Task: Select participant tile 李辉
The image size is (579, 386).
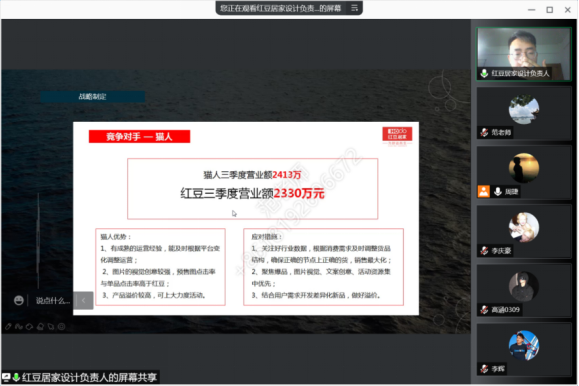Action: click(524, 350)
